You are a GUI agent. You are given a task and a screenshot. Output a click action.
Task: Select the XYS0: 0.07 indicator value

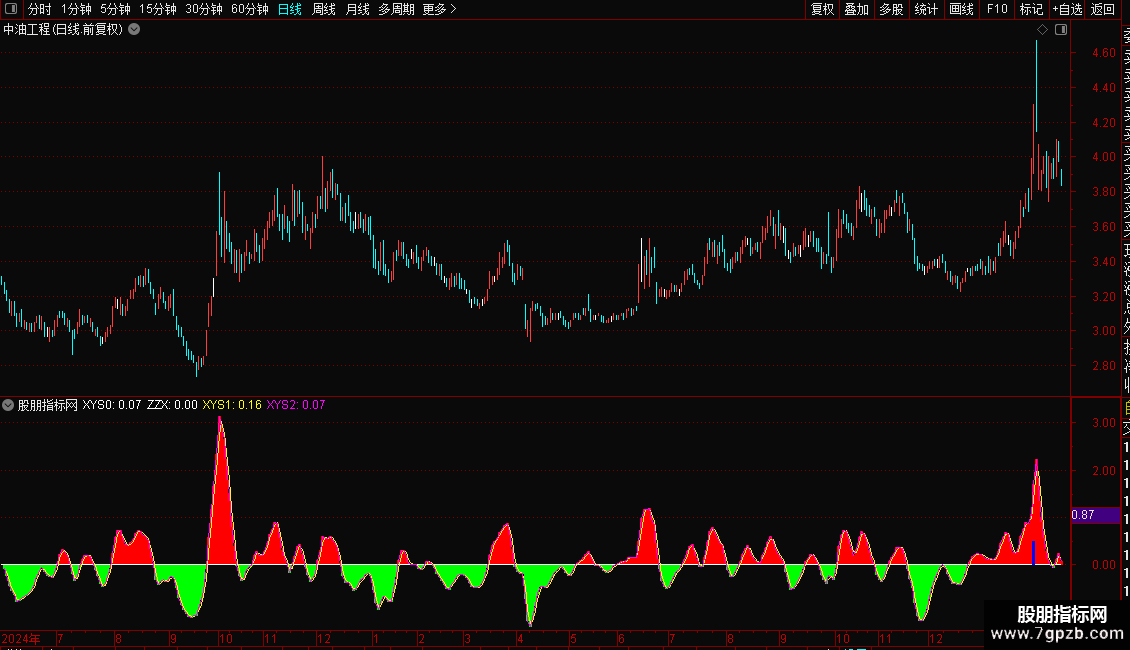[112, 405]
